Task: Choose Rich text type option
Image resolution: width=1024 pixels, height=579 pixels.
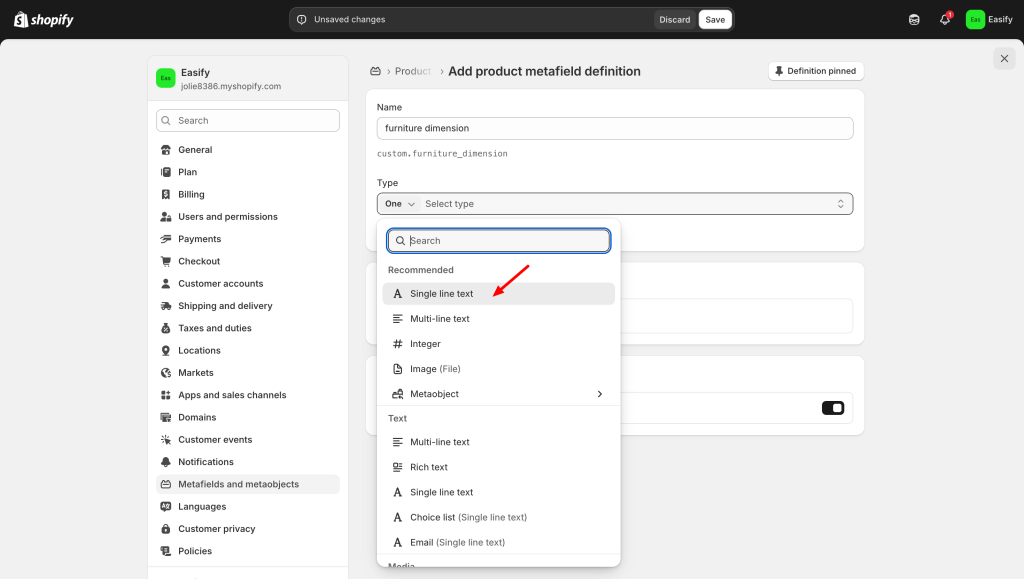Action: (428, 467)
